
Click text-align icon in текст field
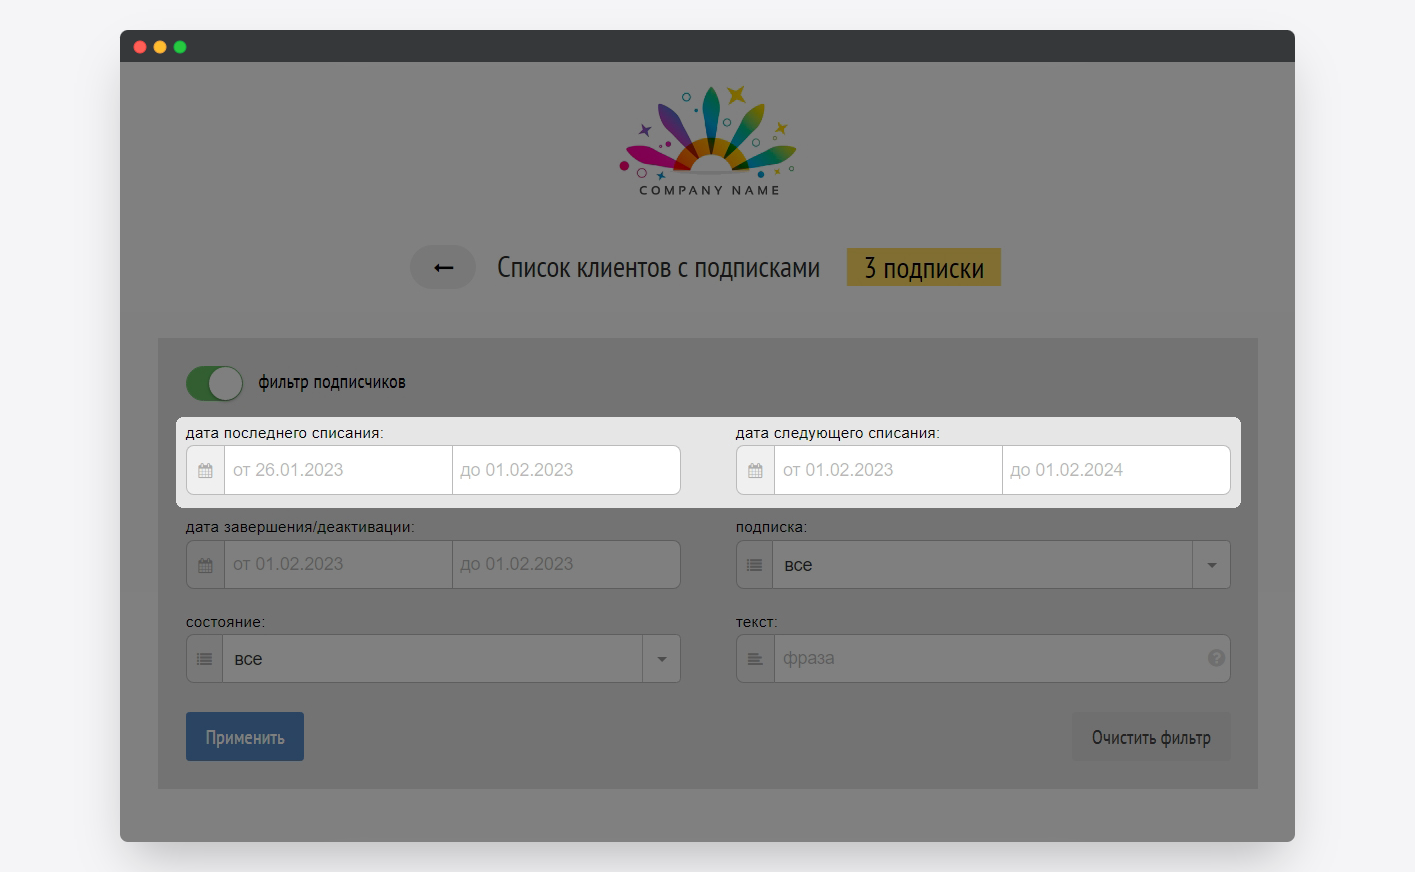(755, 659)
